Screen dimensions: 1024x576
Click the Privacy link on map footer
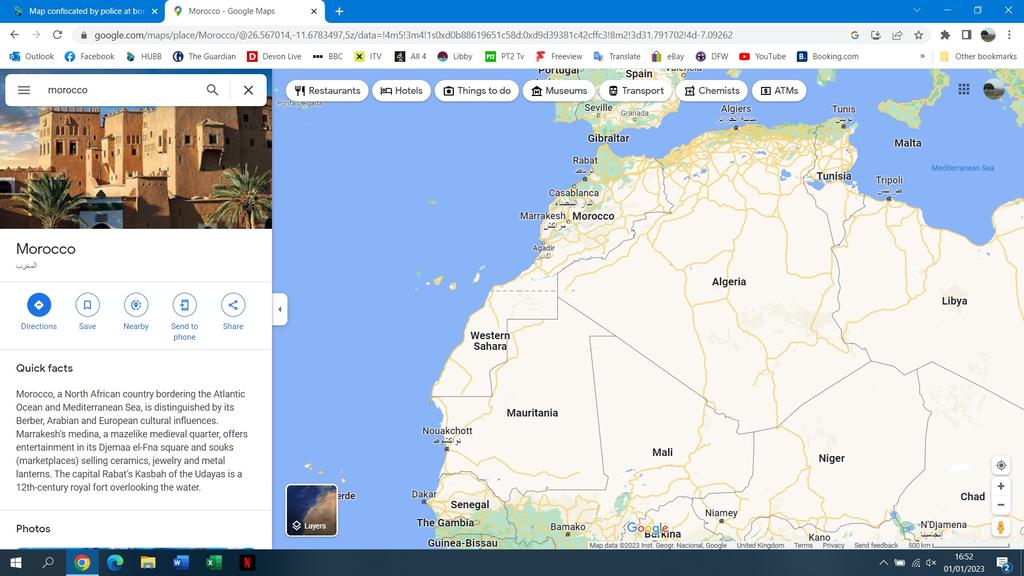click(833, 545)
